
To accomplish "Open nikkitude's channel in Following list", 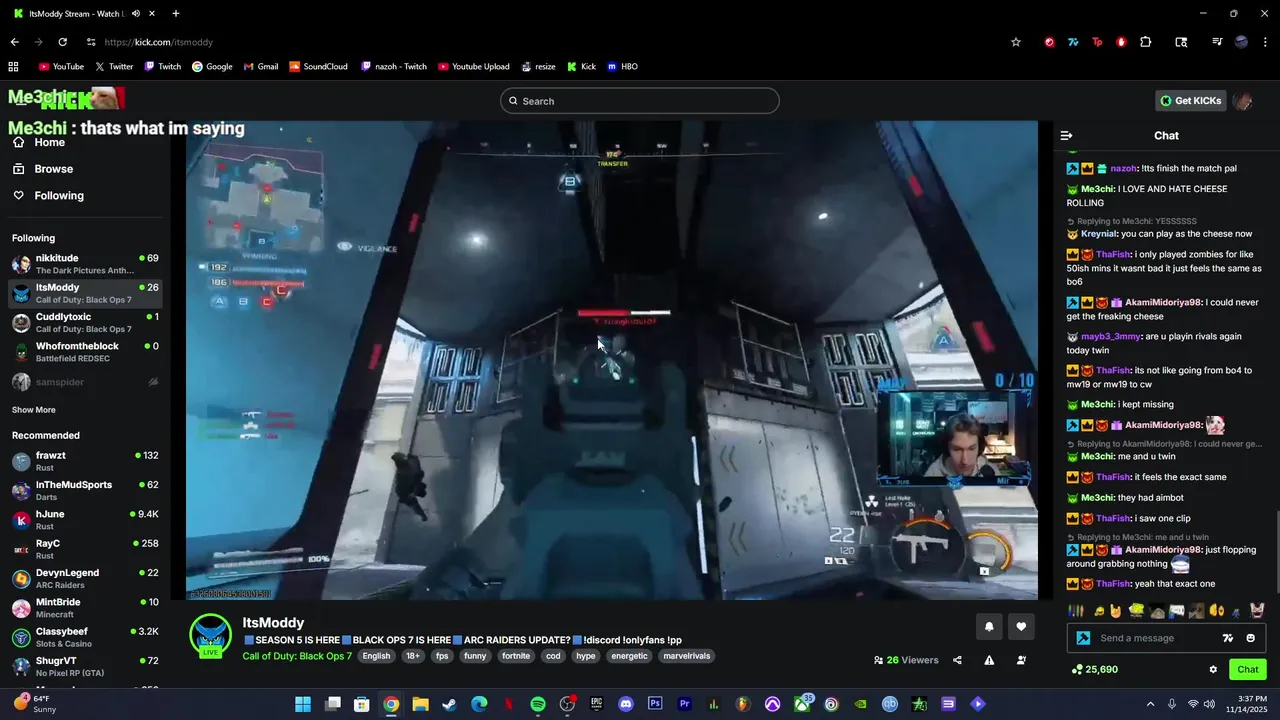I will 85,264.
